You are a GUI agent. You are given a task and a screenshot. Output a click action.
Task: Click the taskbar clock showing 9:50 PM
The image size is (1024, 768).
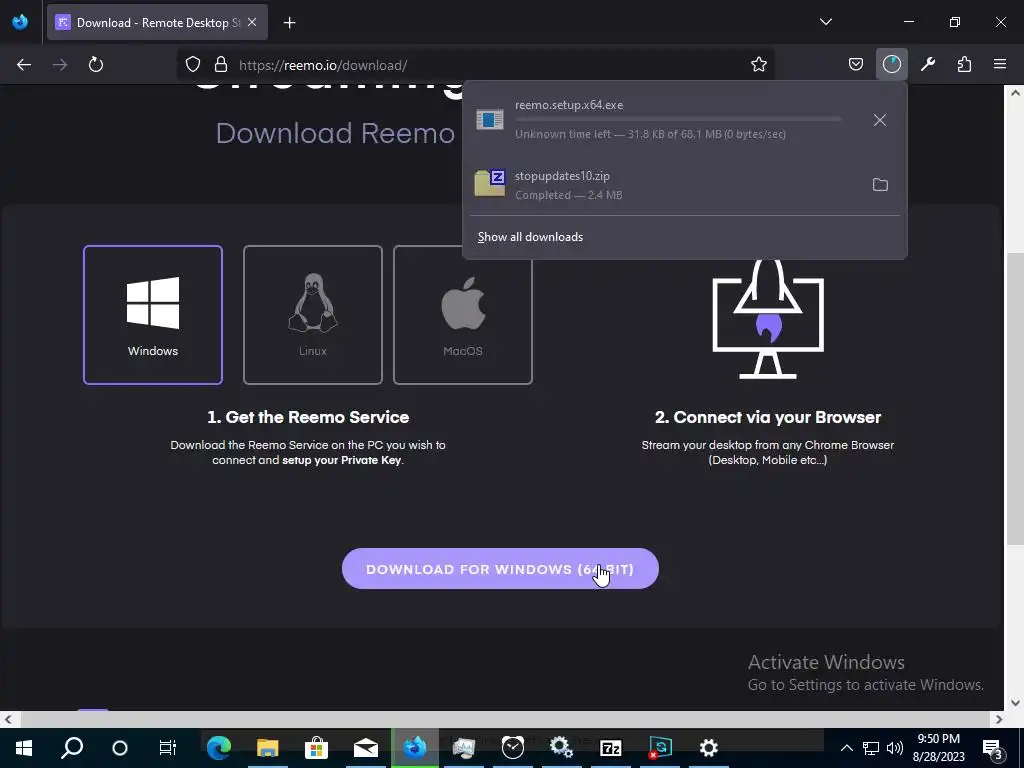[938, 748]
